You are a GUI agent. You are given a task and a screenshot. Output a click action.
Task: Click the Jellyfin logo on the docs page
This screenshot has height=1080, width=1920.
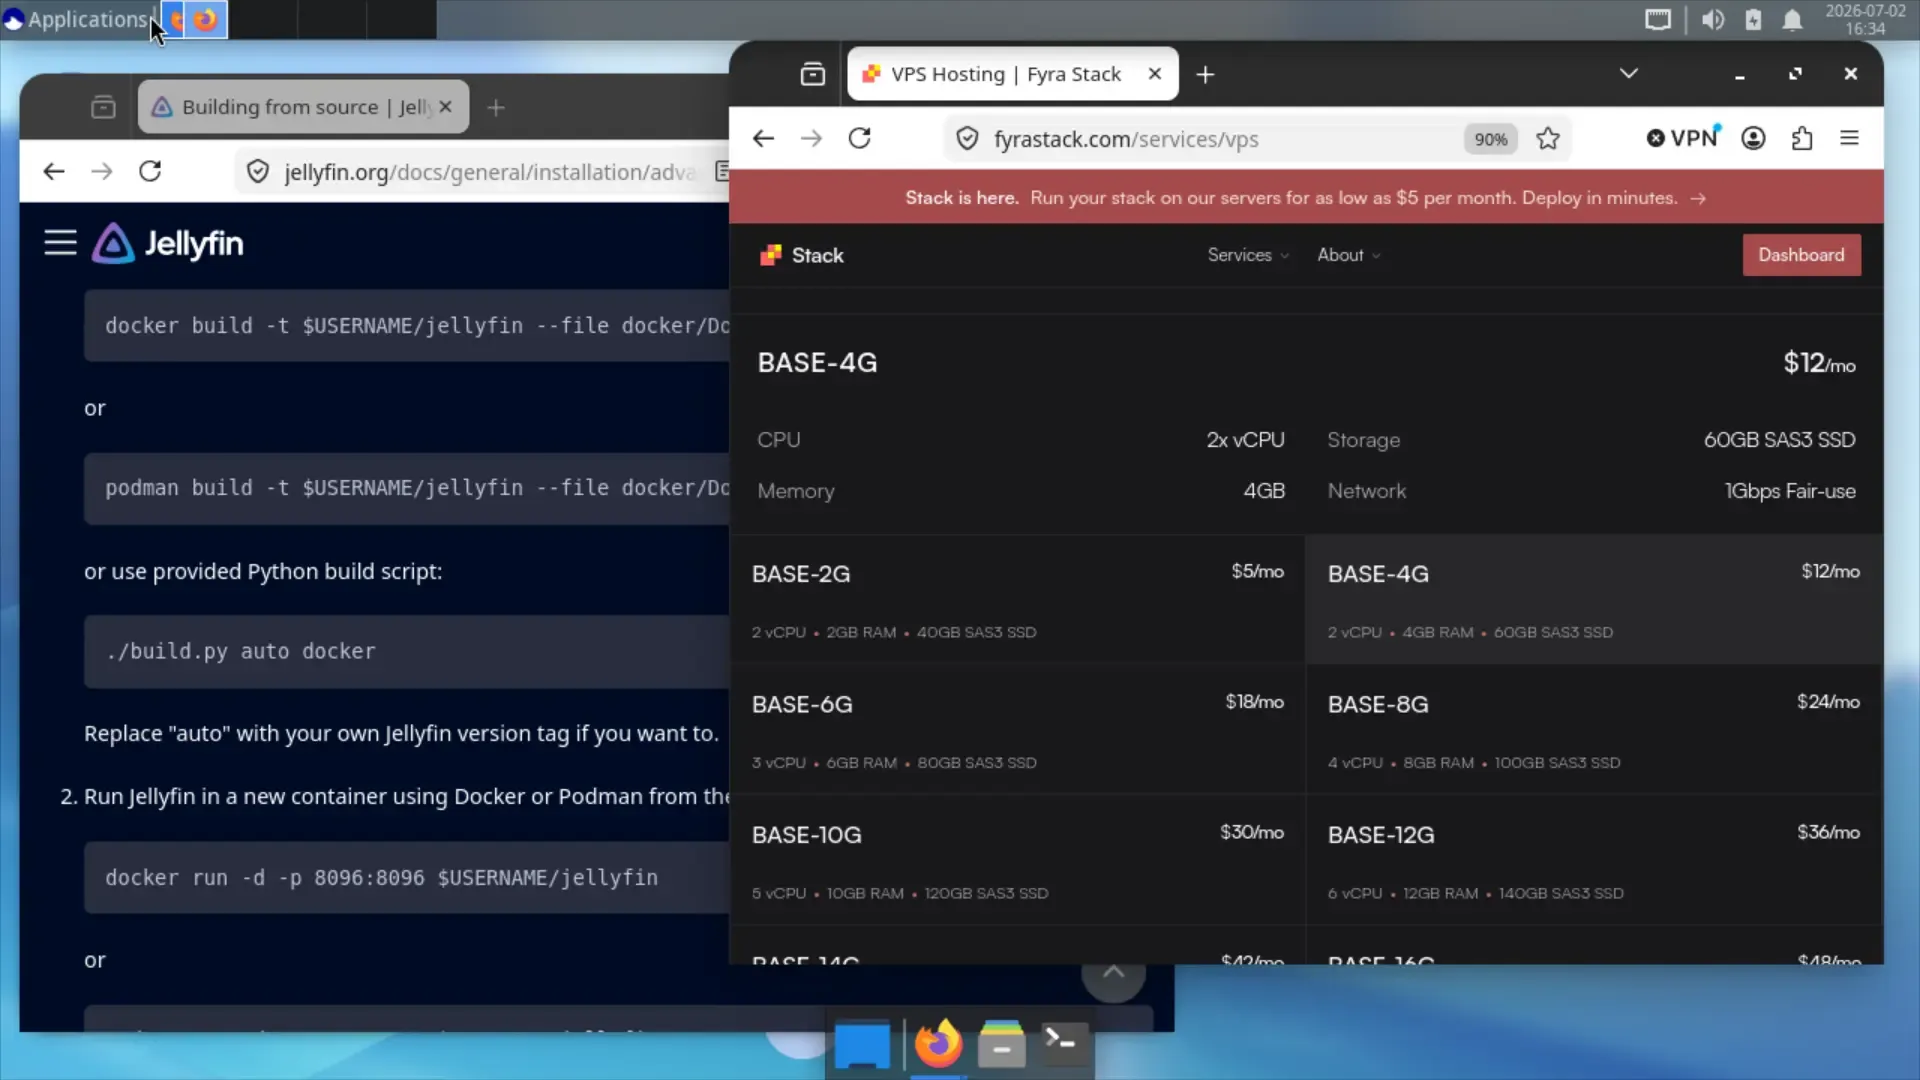[x=168, y=243]
